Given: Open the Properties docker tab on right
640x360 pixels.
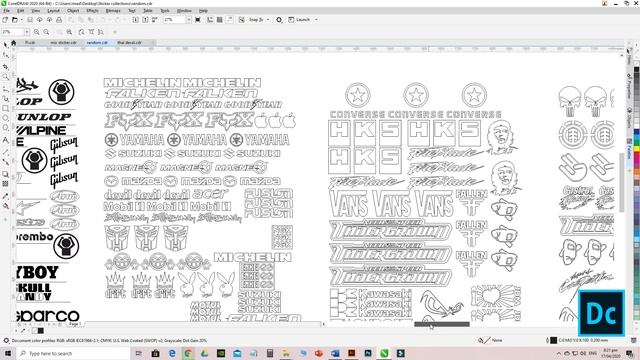Looking at the screenshot, I should pos(629,86).
